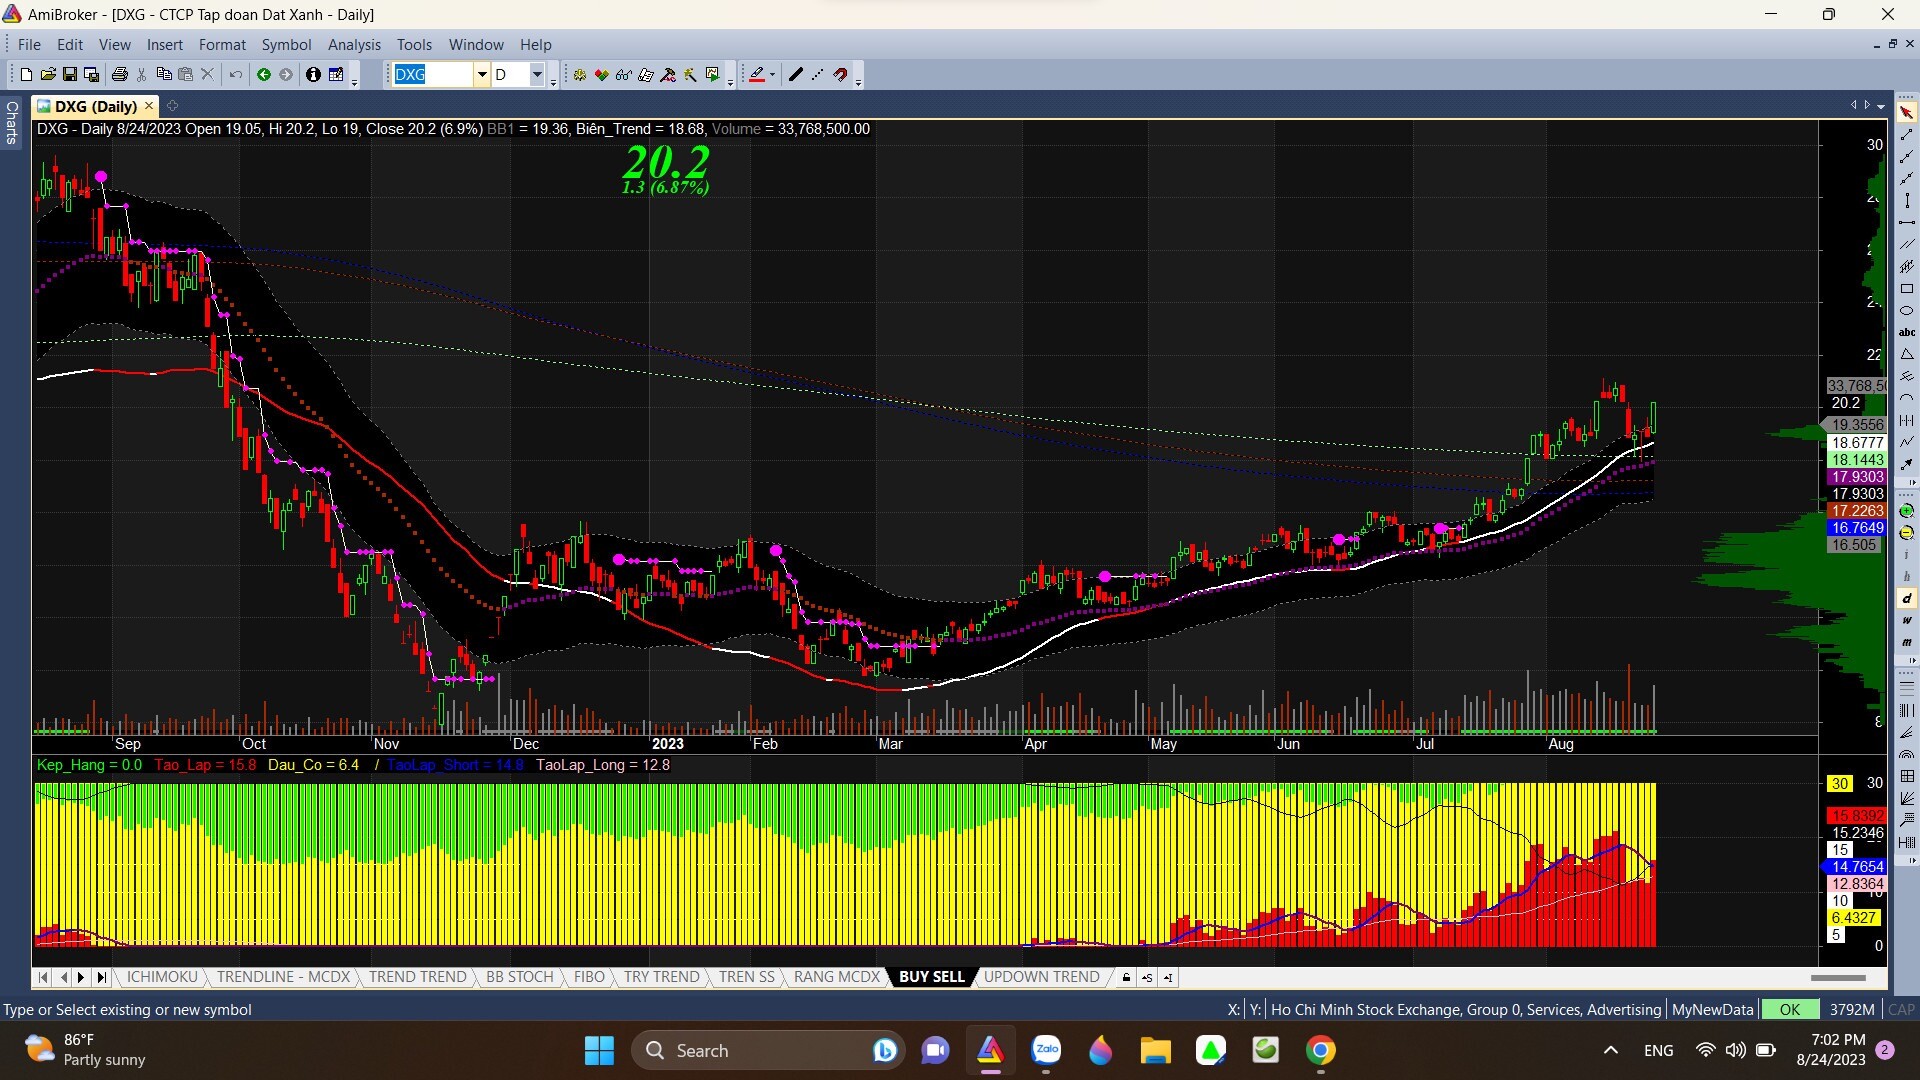1920x1080 pixels.
Task: Open the Symbol menu
Action: coord(286,44)
